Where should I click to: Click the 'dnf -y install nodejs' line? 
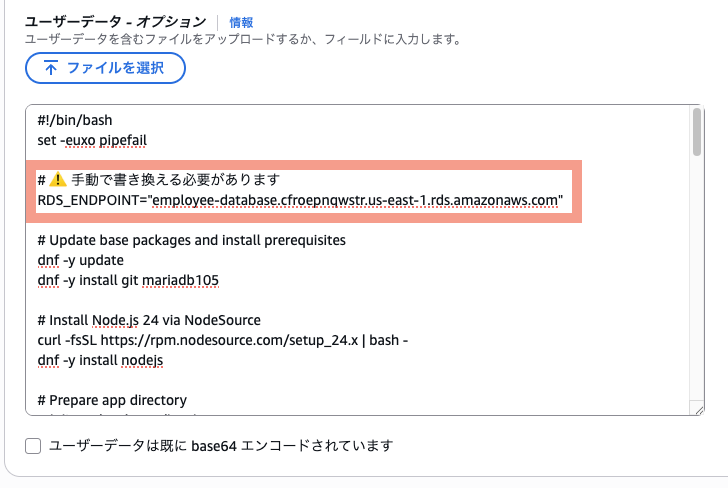tap(100, 360)
